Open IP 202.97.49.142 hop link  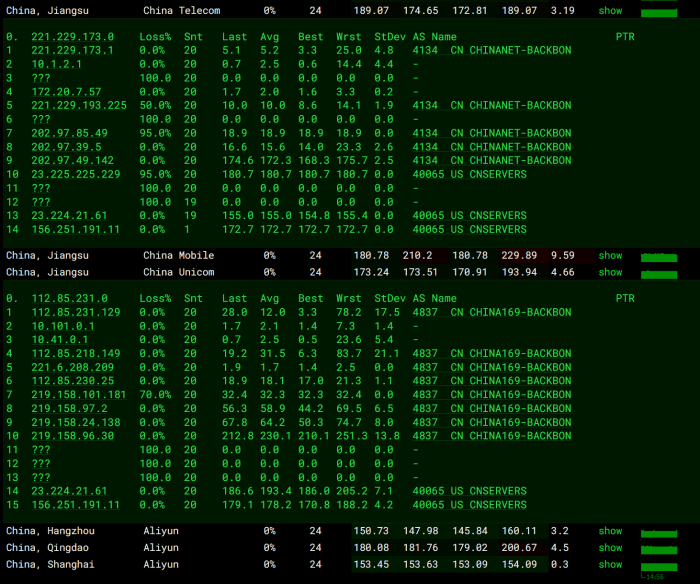(x=72, y=160)
